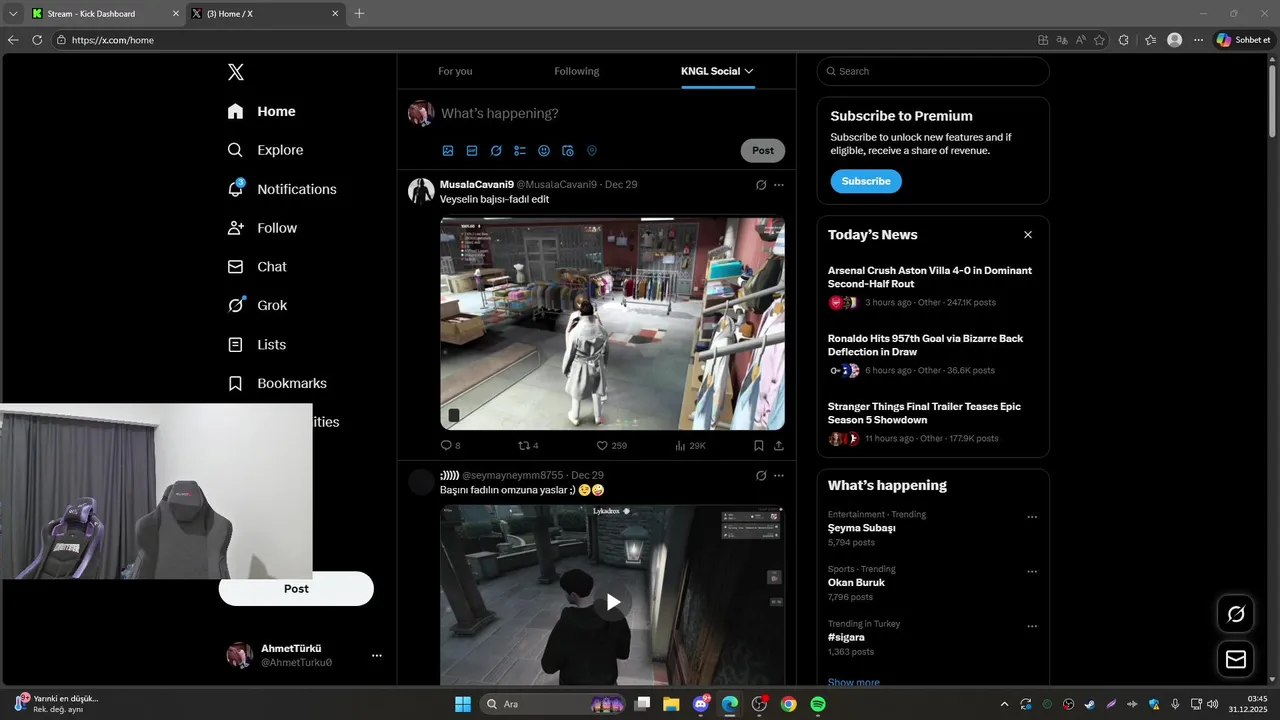Open Lists in the X sidebar
This screenshot has height=720, width=1280.
click(257, 344)
